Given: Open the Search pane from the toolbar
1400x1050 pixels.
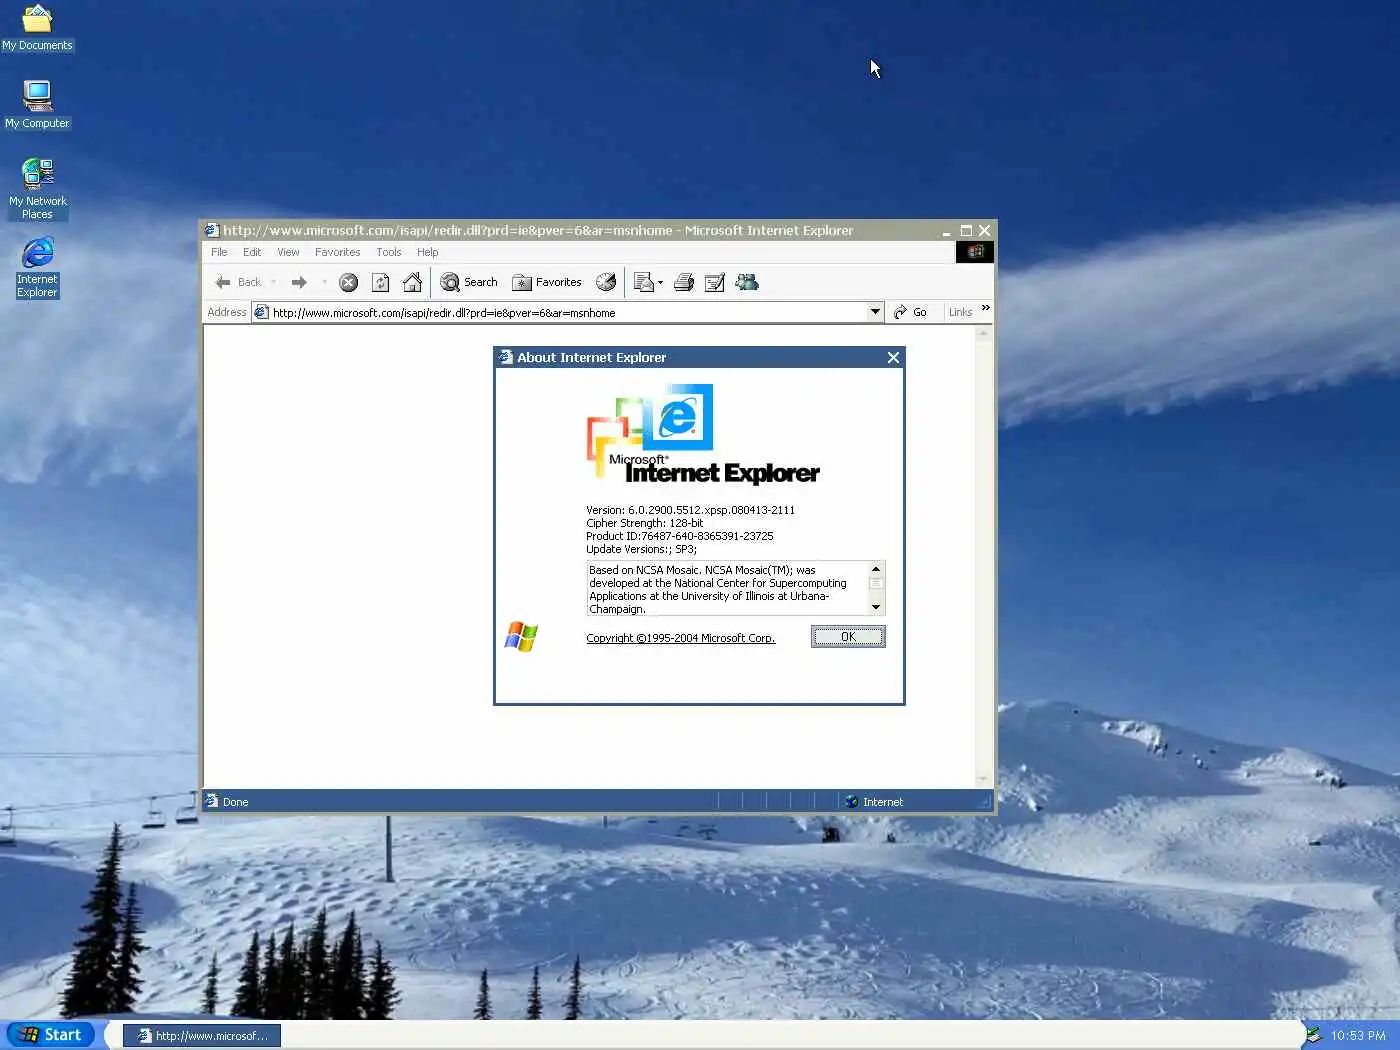Looking at the screenshot, I should coord(469,282).
